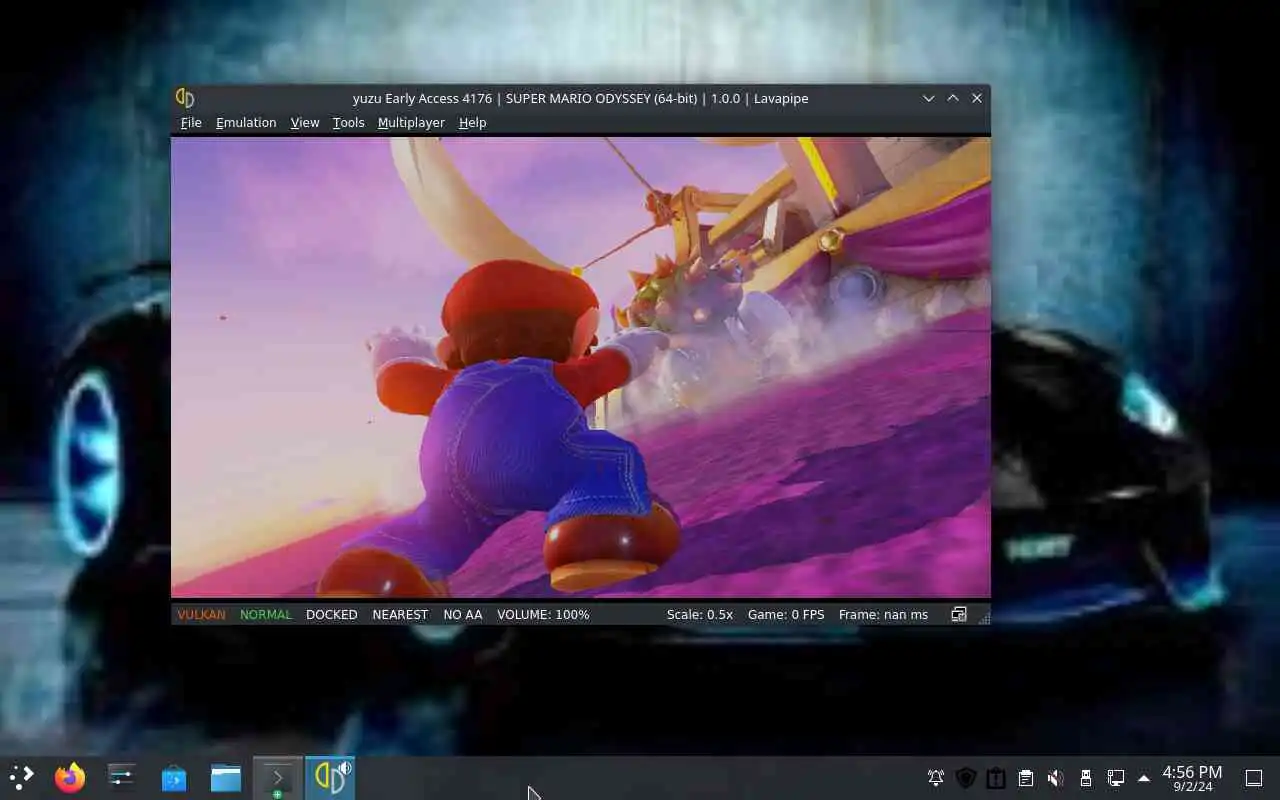Cycle the NEAREST scaling filter button
This screenshot has width=1280, height=800.
pyautogui.click(x=400, y=614)
